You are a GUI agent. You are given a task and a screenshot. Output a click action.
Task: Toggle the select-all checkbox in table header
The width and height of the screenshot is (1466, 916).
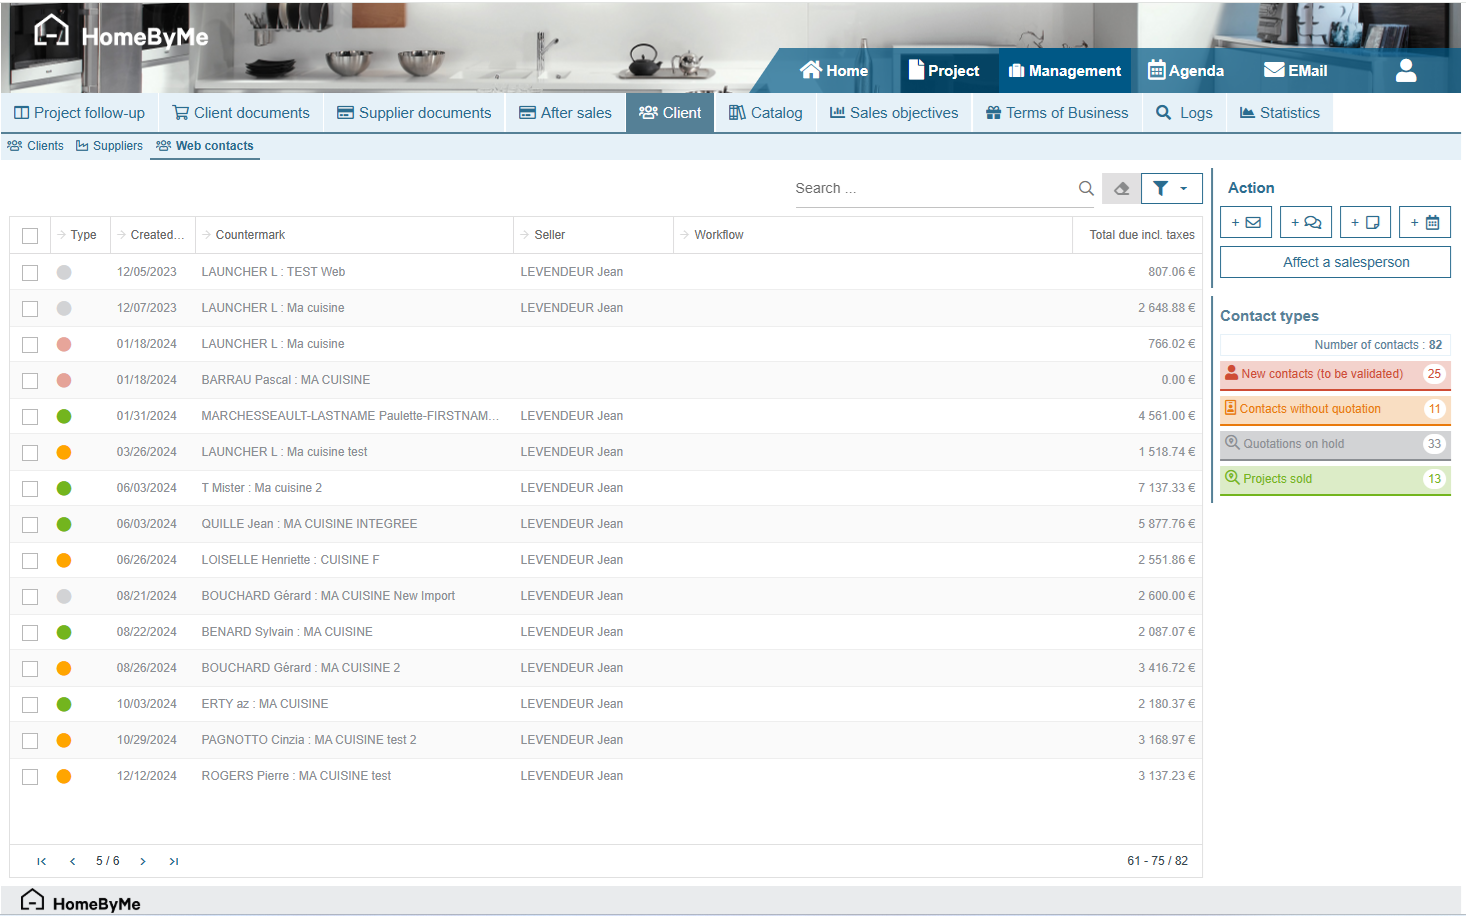30,236
